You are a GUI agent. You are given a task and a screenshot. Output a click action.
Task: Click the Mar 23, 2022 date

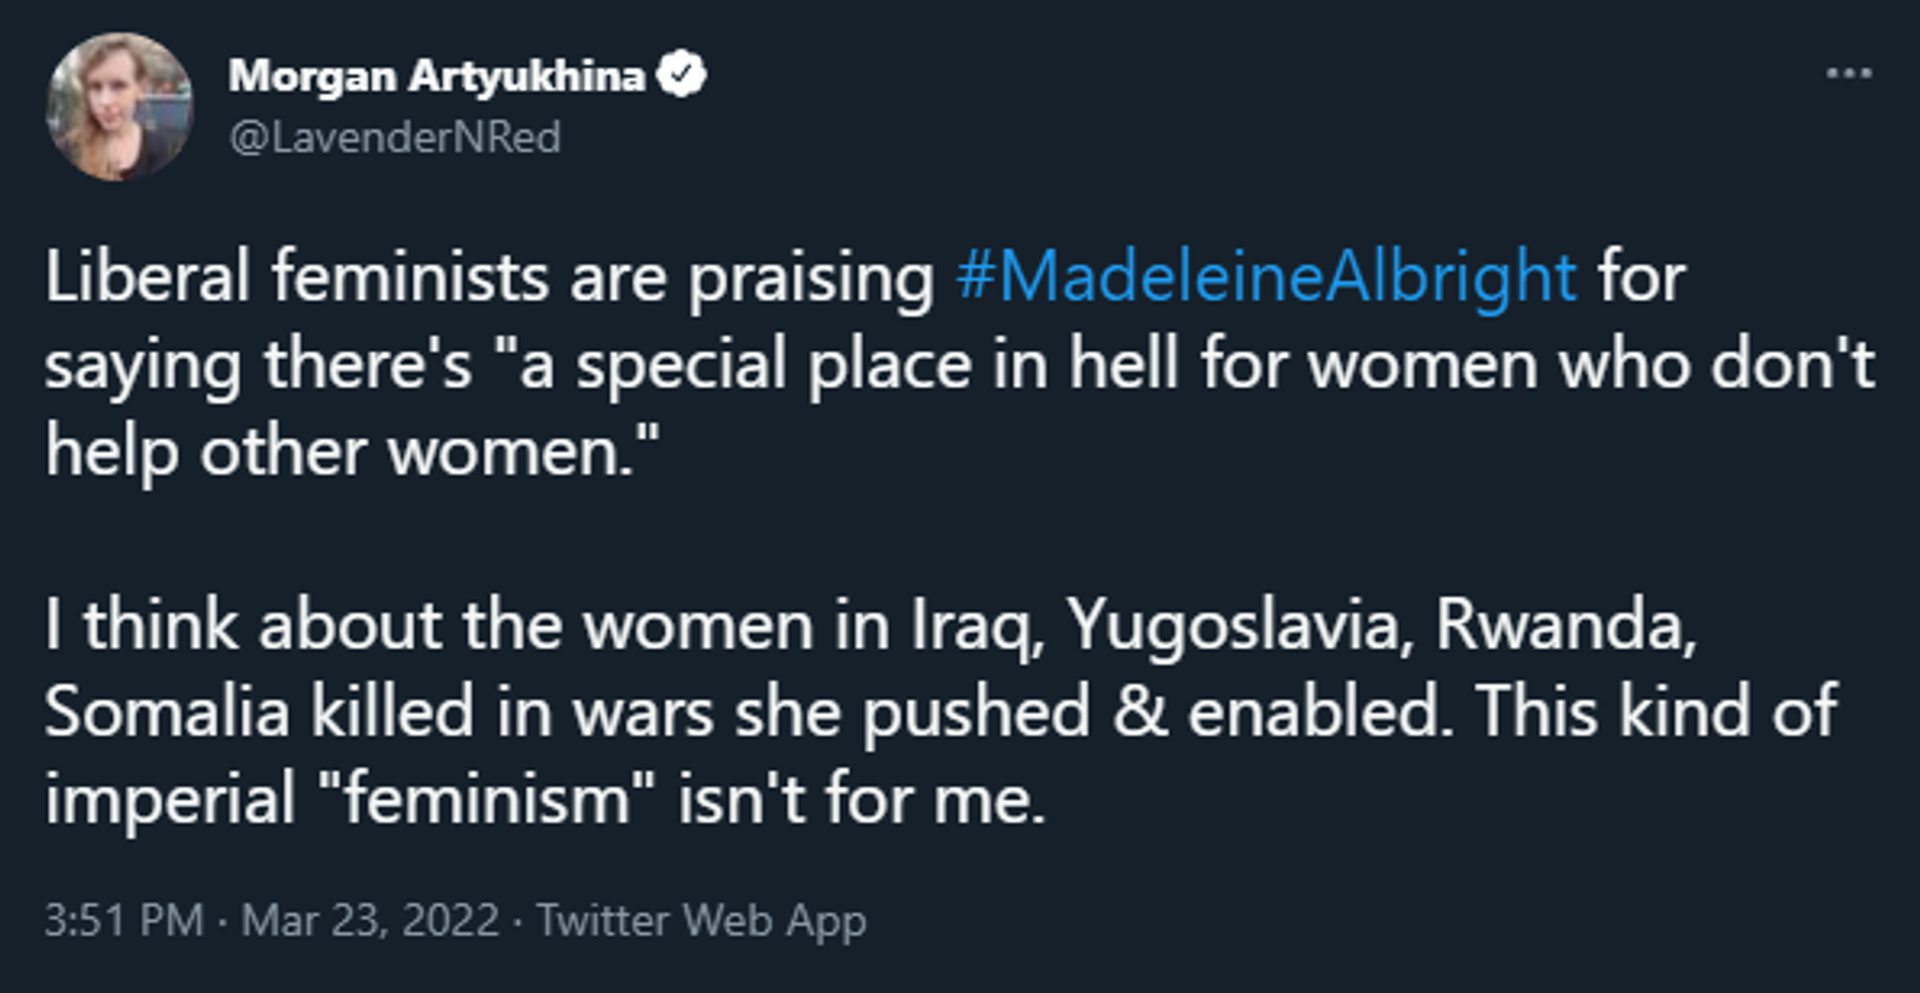tap(370, 920)
